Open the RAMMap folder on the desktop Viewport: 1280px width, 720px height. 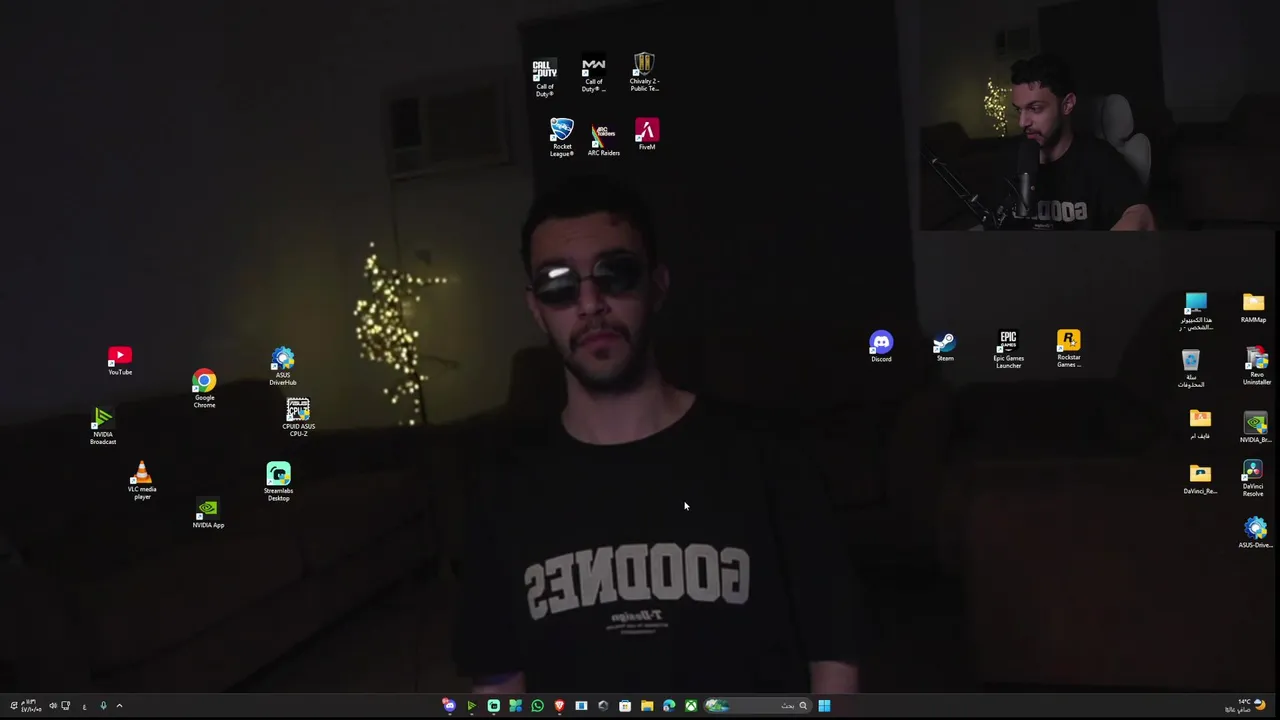[x=1253, y=309]
